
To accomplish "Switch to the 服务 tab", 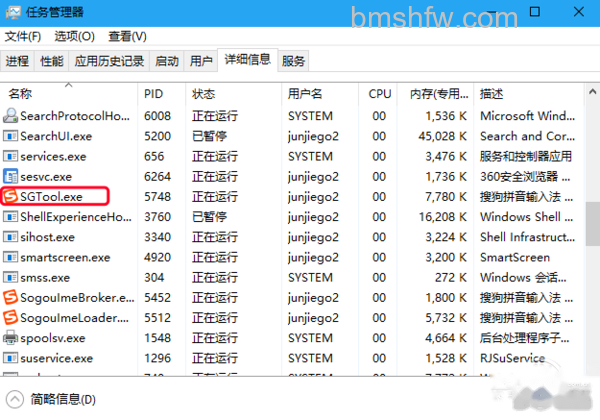I will click(293, 61).
